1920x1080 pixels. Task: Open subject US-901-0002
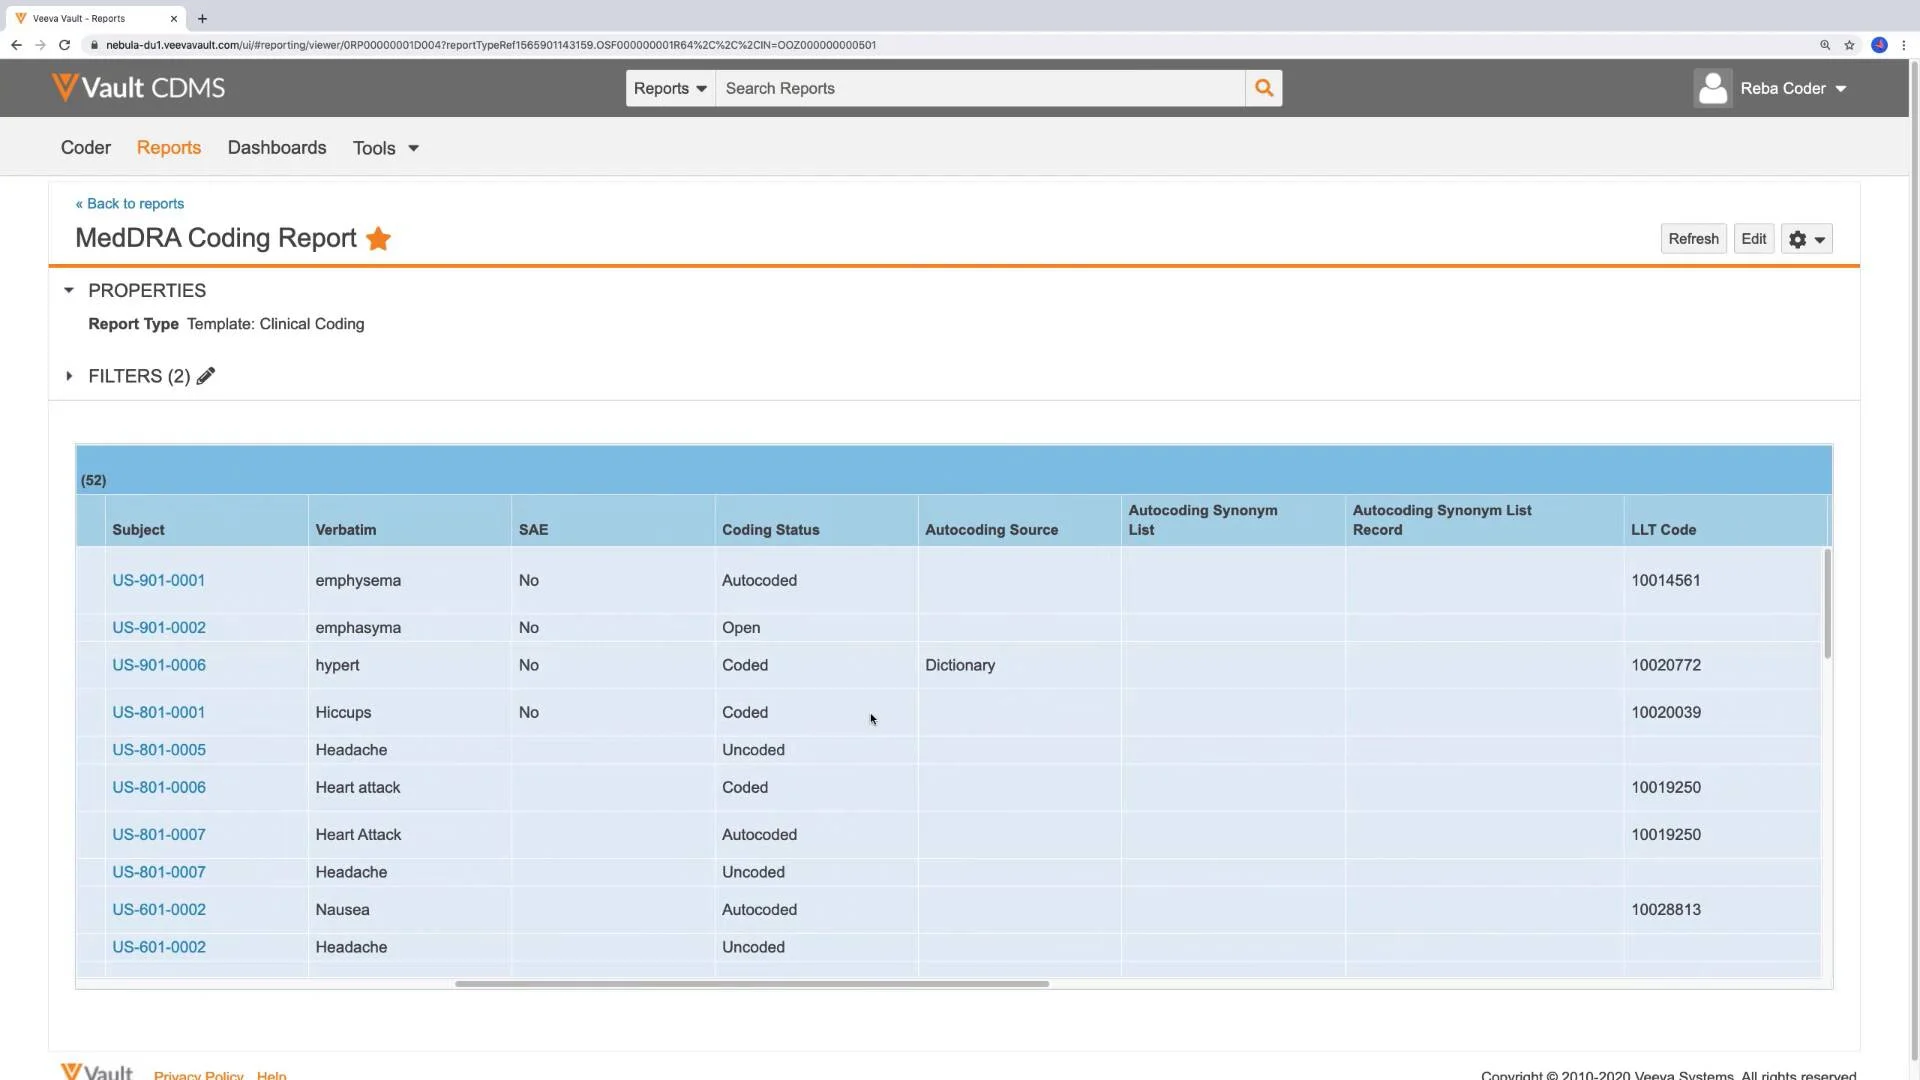158,628
